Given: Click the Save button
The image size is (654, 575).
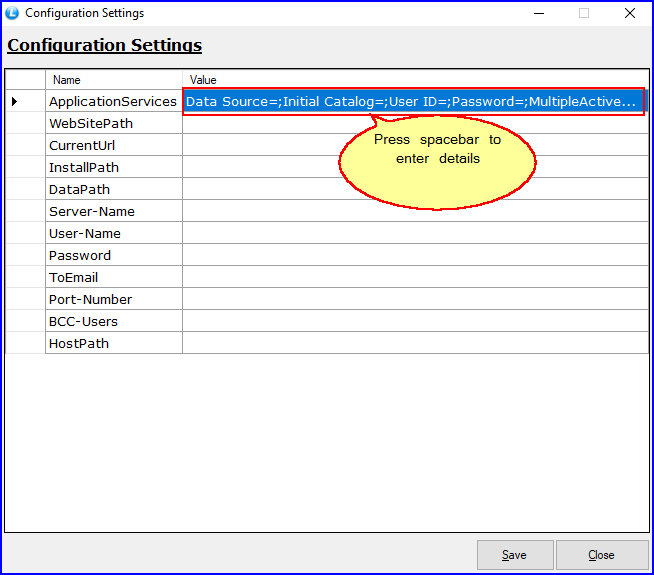Looking at the screenshot, I should 515,555.
